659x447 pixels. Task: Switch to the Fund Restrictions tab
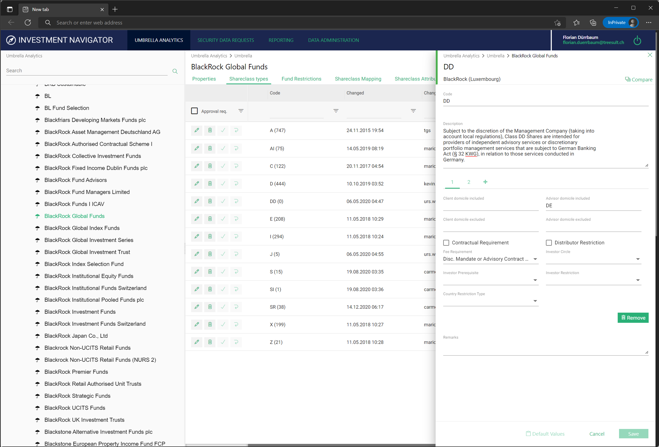301,79
